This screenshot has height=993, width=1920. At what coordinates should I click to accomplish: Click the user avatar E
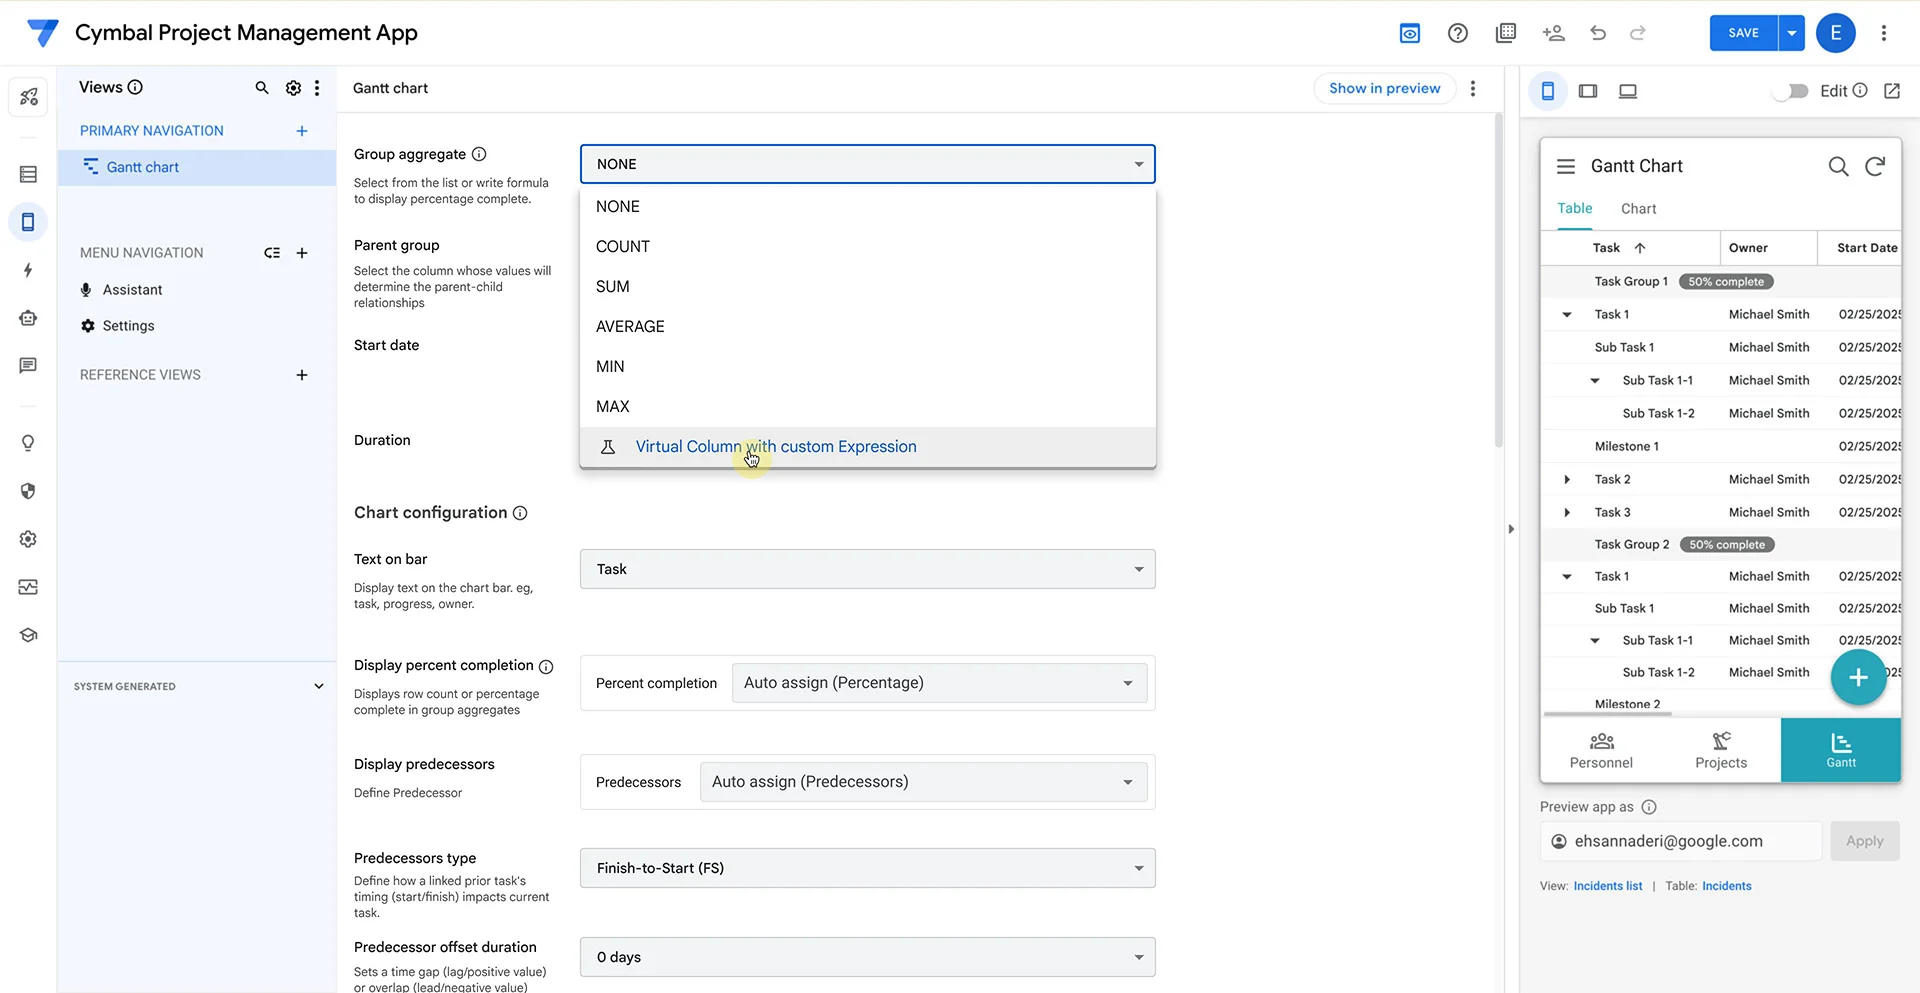1836,33
